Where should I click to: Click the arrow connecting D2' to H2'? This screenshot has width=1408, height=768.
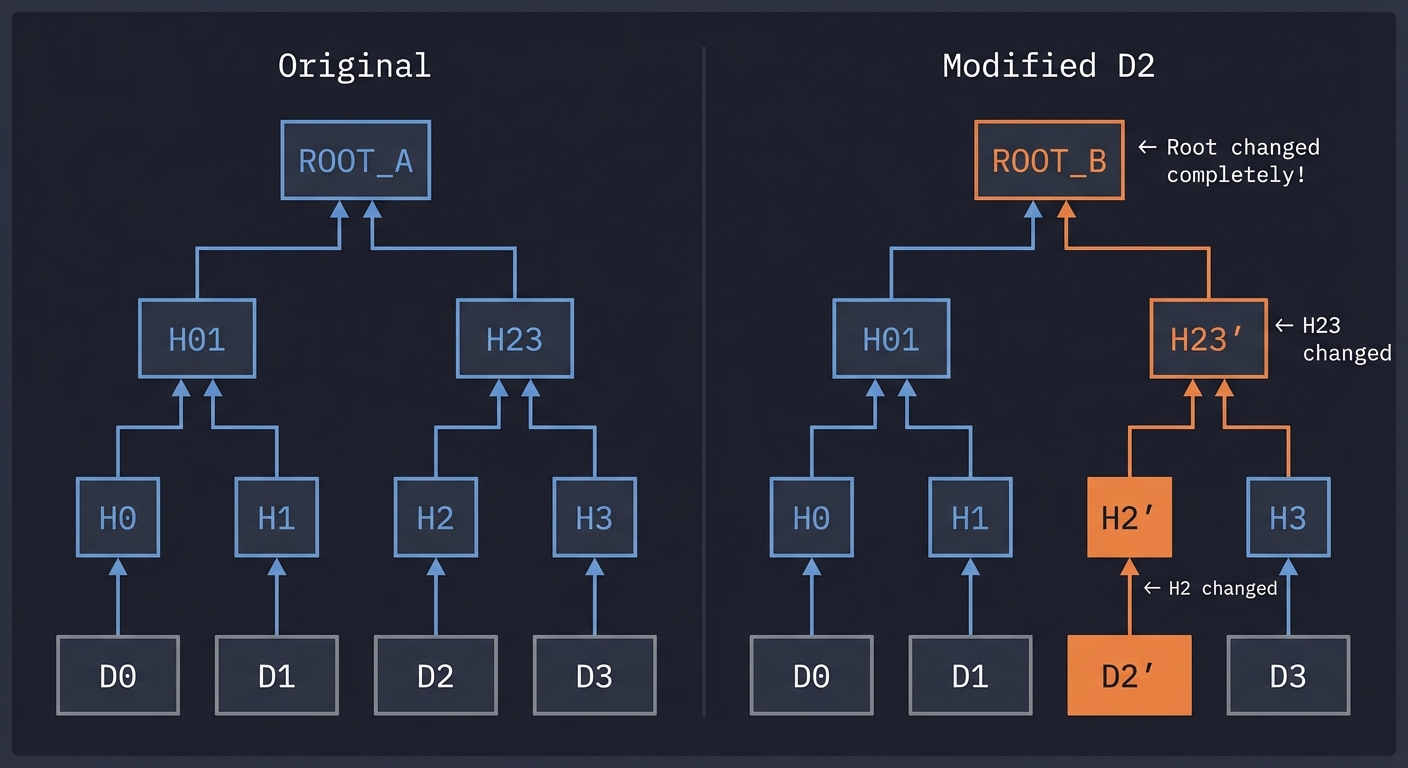pyautogui.click(x=1128, y=600)
